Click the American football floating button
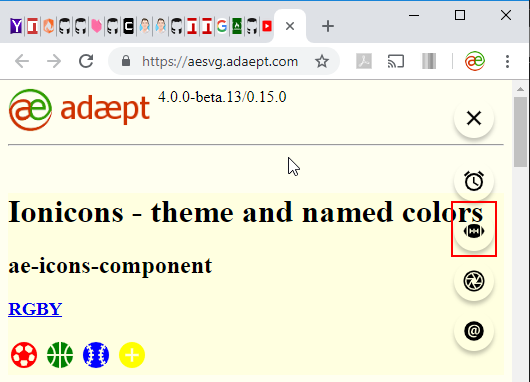 474,231
